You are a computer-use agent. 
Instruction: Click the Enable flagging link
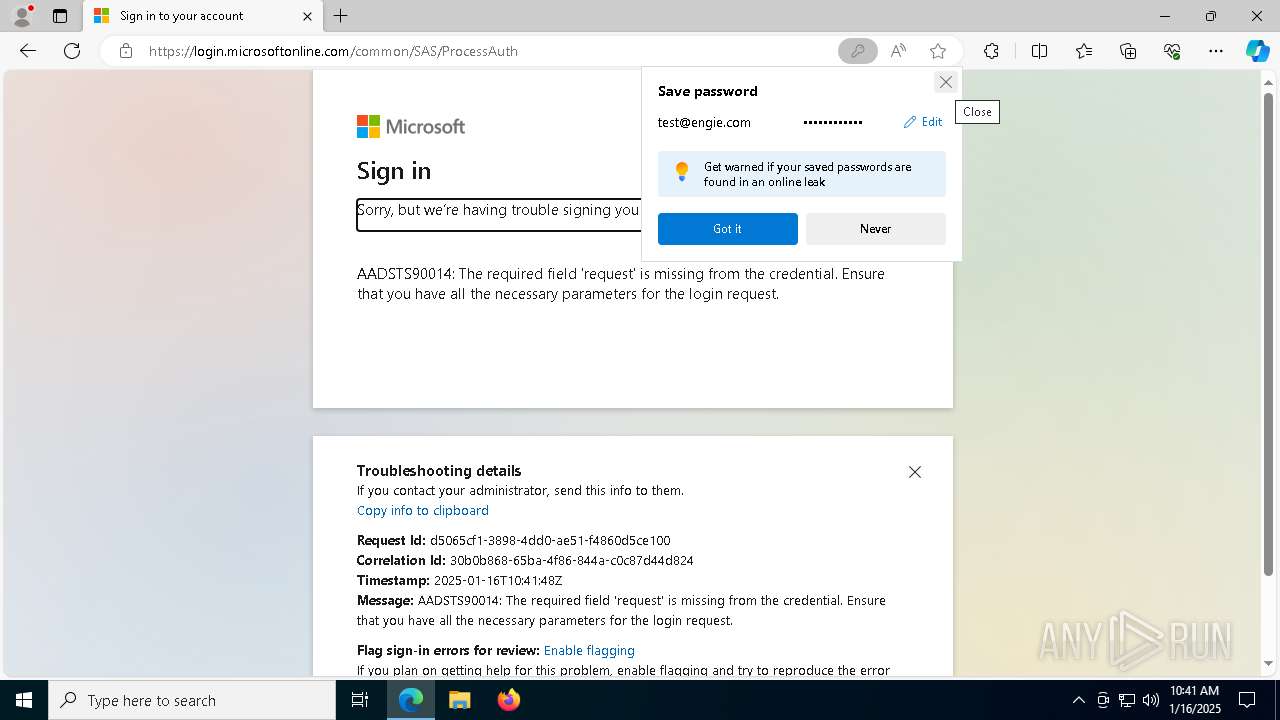(x=589, y=650)
